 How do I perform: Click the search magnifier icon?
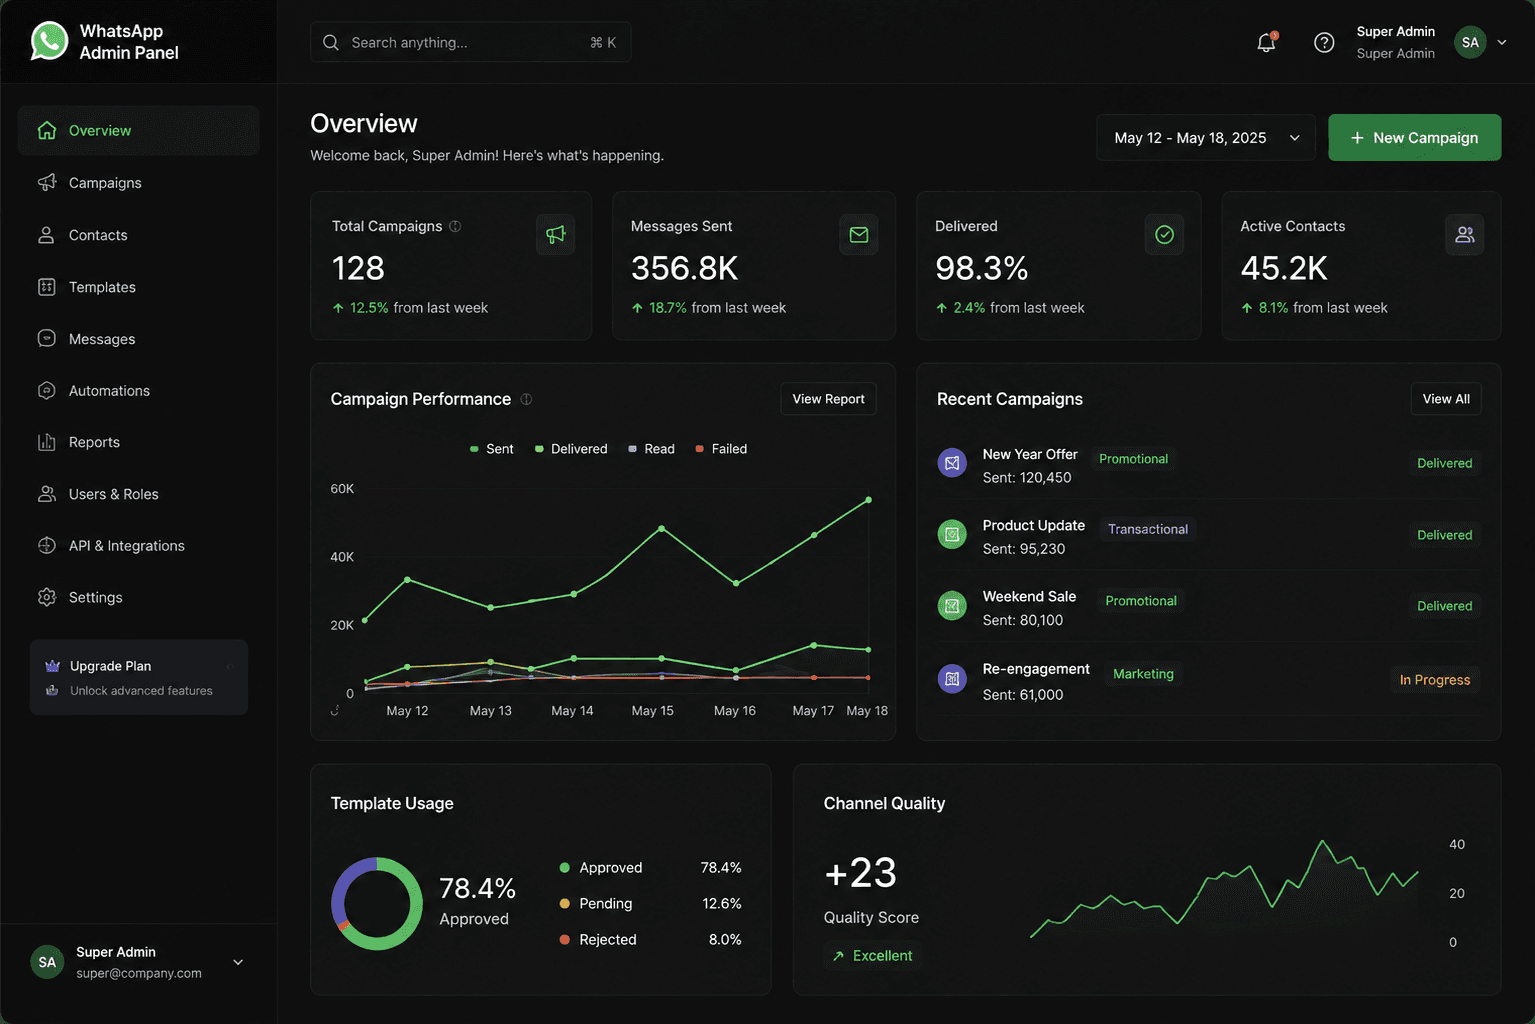(331, 42)
